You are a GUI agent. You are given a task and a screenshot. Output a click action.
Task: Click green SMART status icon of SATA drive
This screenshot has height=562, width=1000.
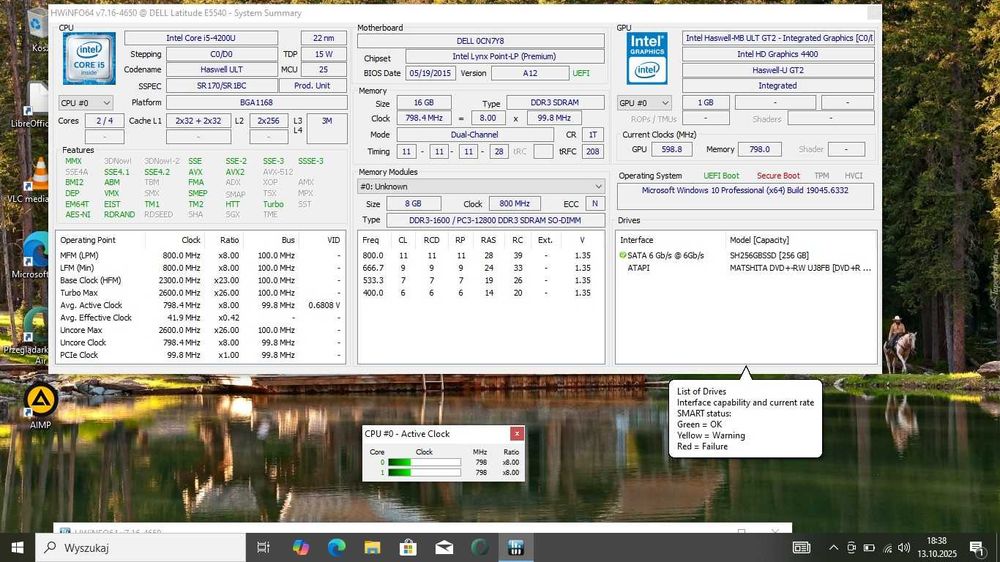point(622,255)
